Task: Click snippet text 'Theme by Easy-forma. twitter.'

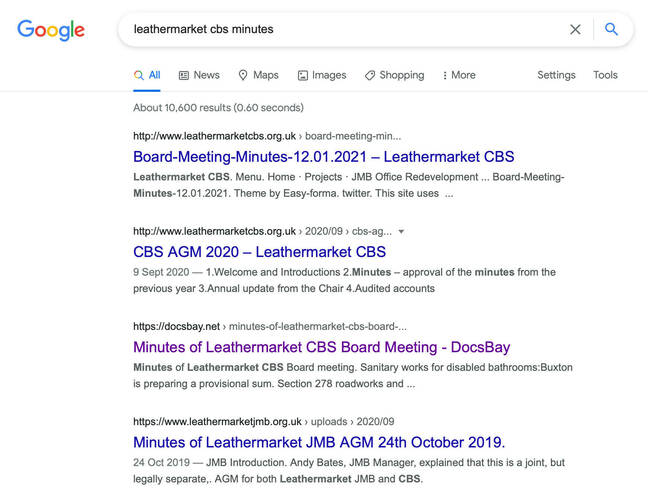Action: click(x=303, y=193)
